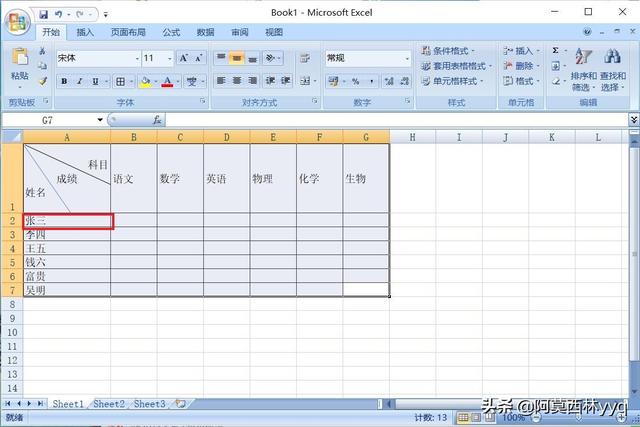
Task: Pick the yellow fill color button
Action: click(x=145, y=81)
